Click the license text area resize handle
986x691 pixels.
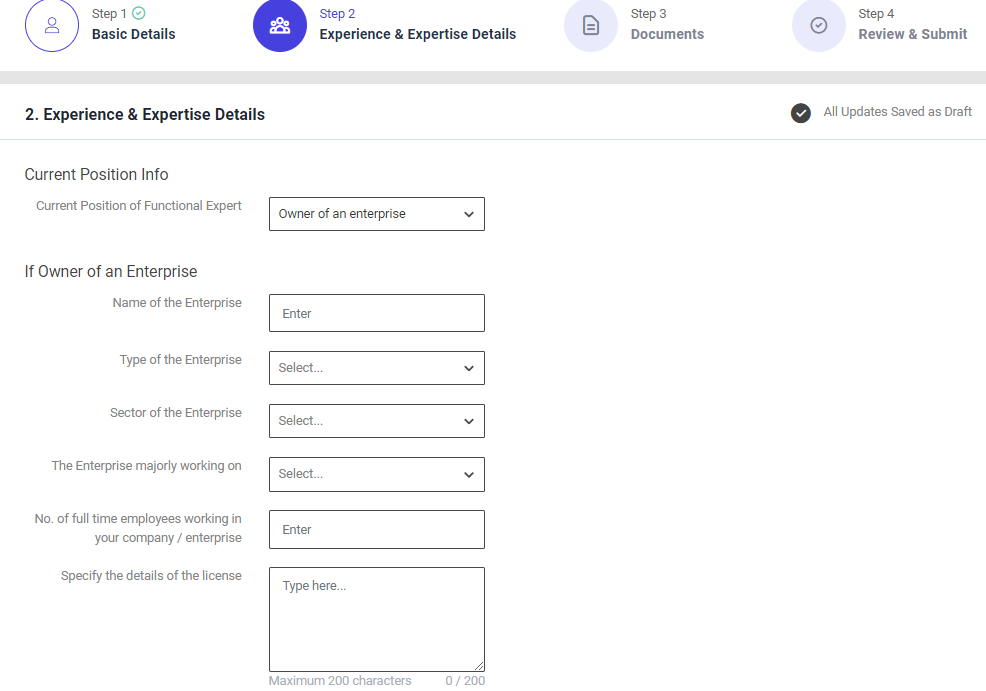coord(479,666)
